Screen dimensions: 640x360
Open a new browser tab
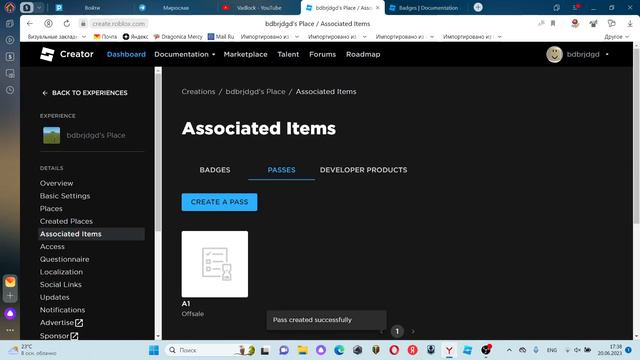[x=478, y=7]
